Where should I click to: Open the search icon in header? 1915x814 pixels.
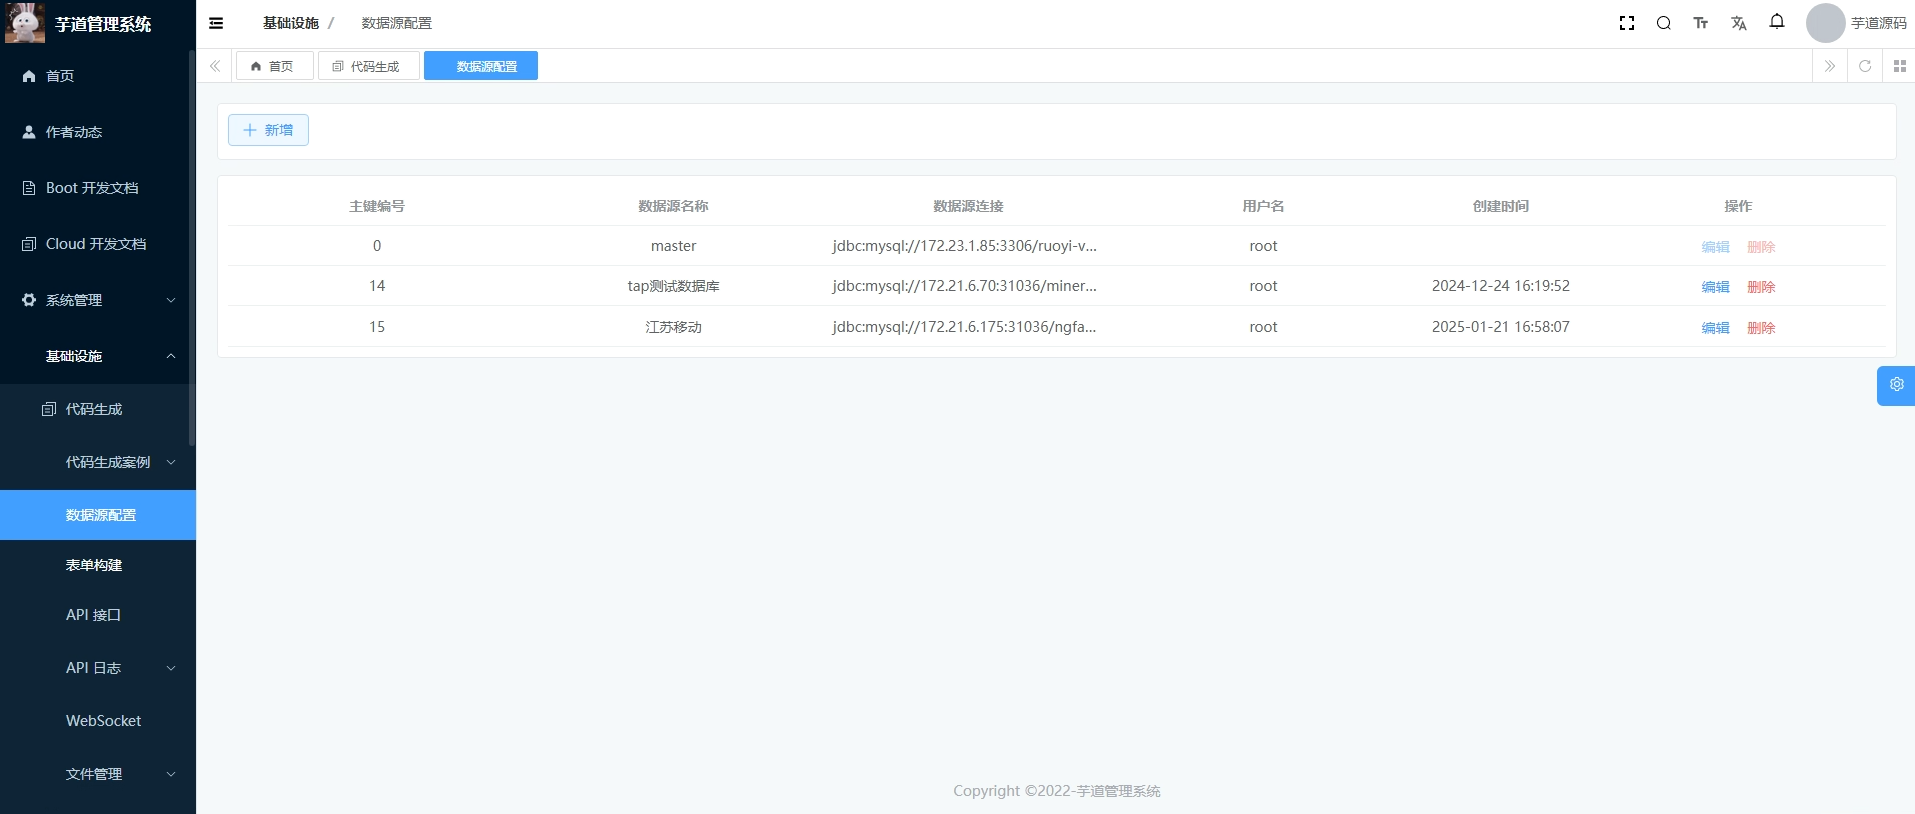(x=1663, y=23)
